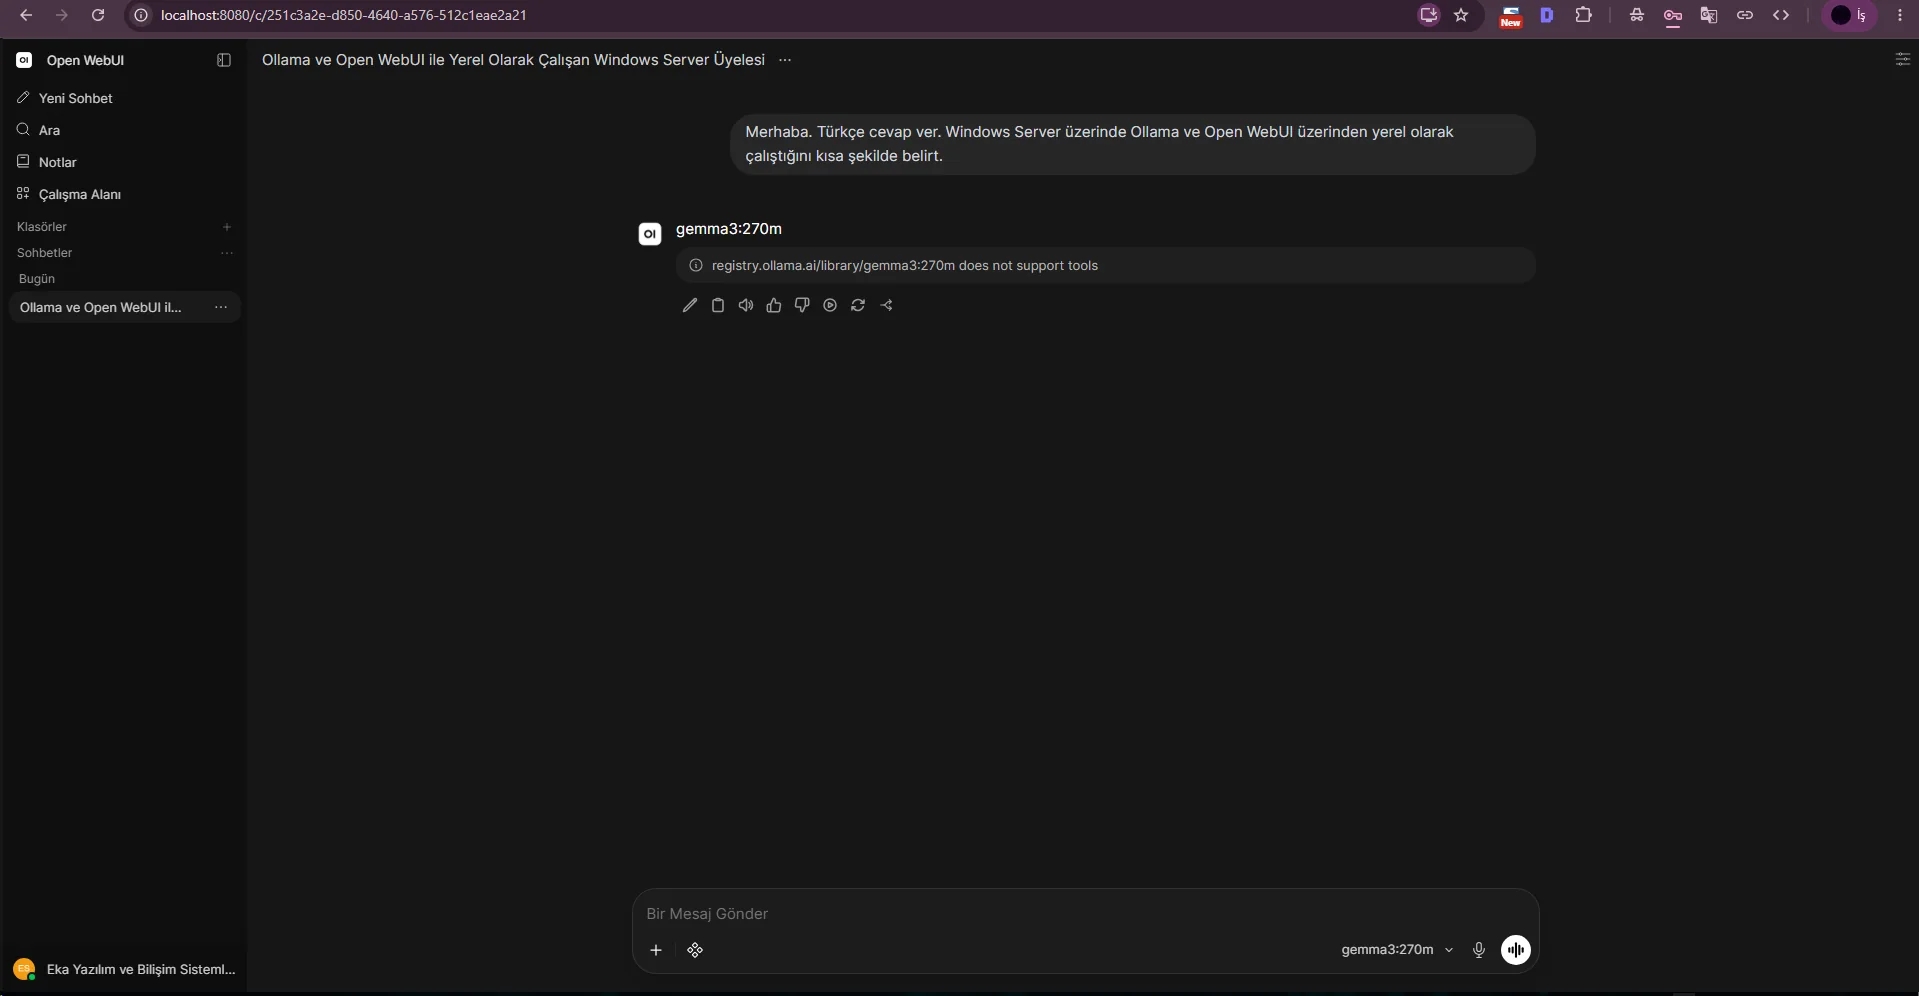Click the link chain extension icon

point(1745,15)
